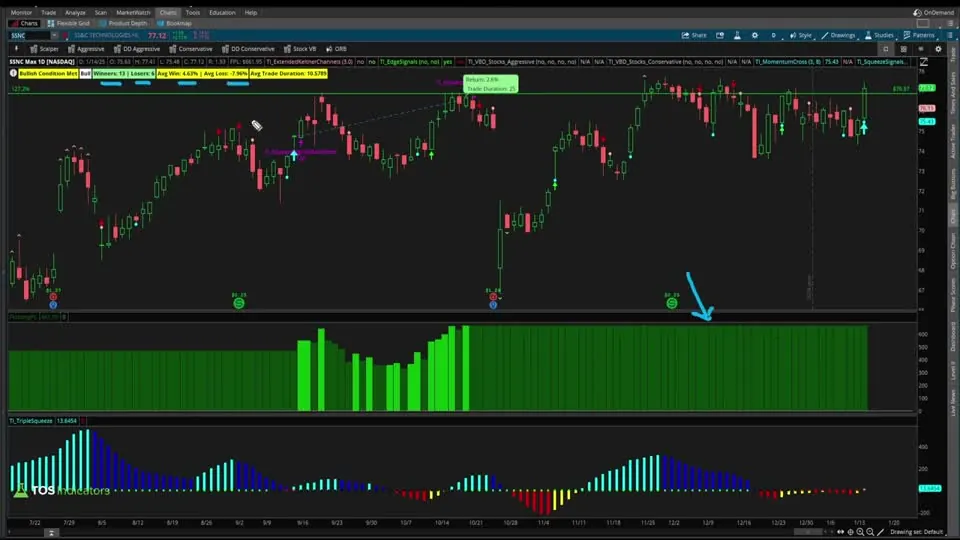
Task: Open the Drawing set: Default dropdown
Action: pyautogui.click(x=917, y=532)
